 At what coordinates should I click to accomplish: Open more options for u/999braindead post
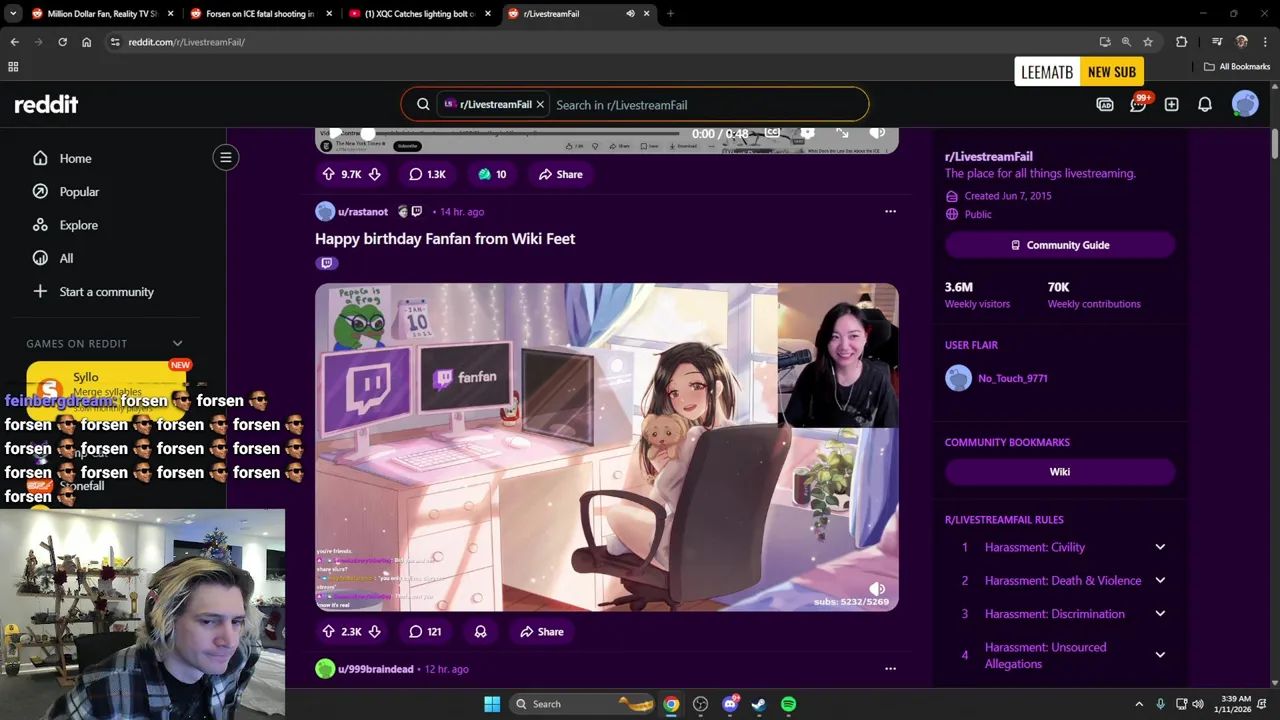890,669
